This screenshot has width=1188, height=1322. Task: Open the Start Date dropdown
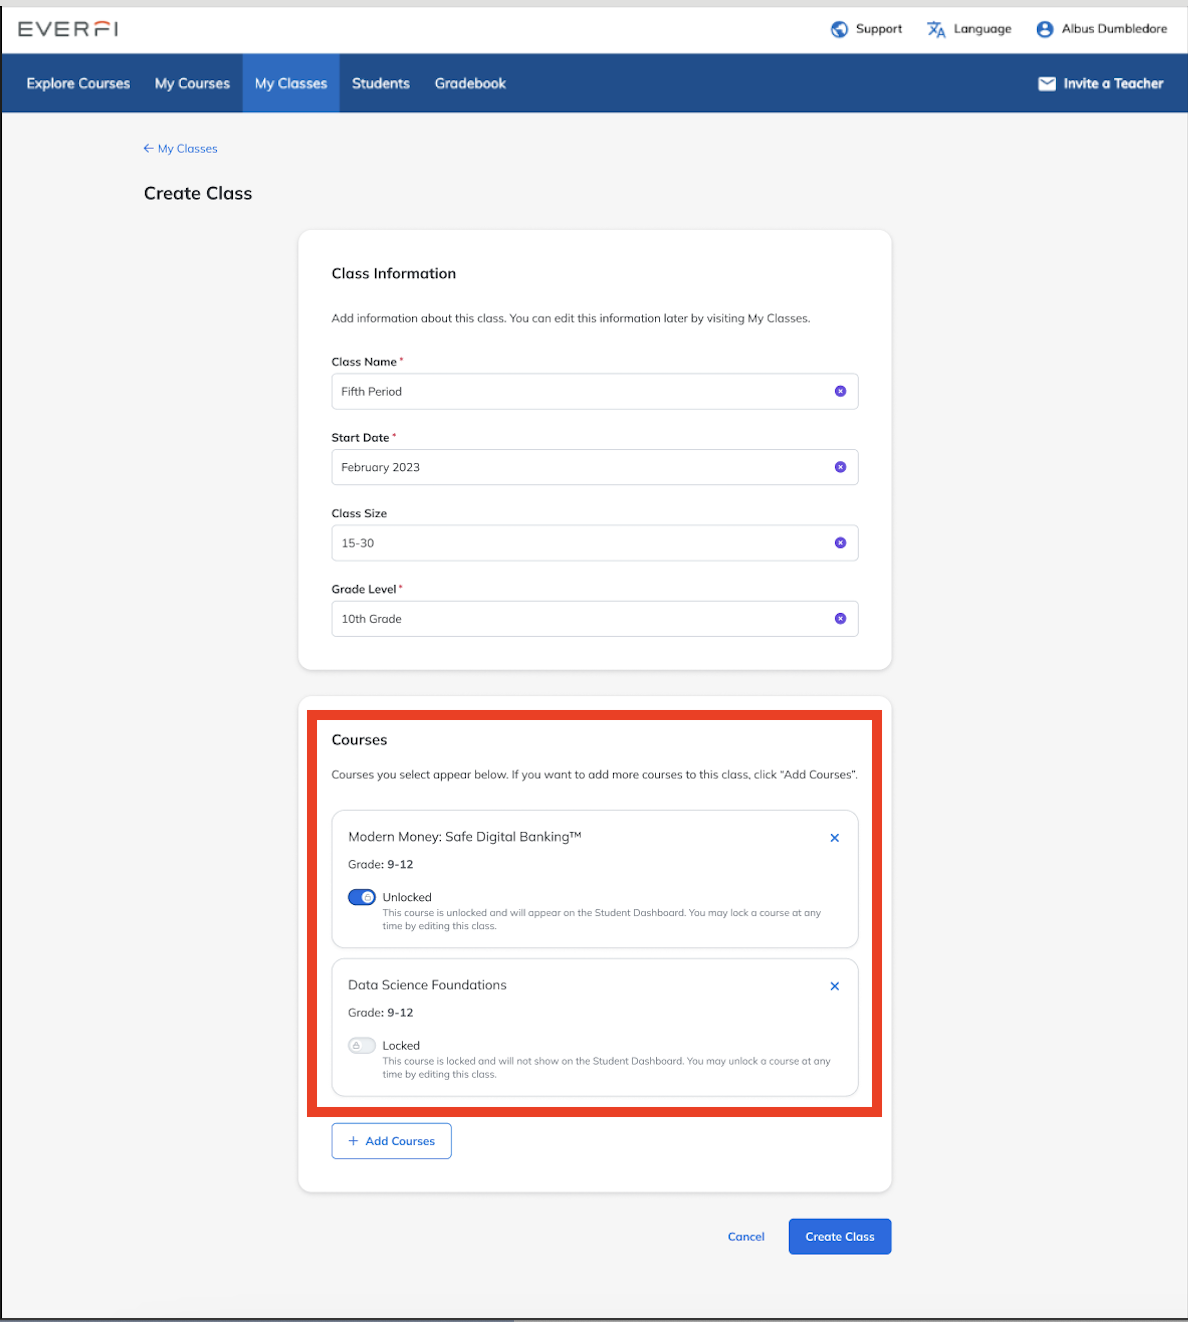point(595,467)
